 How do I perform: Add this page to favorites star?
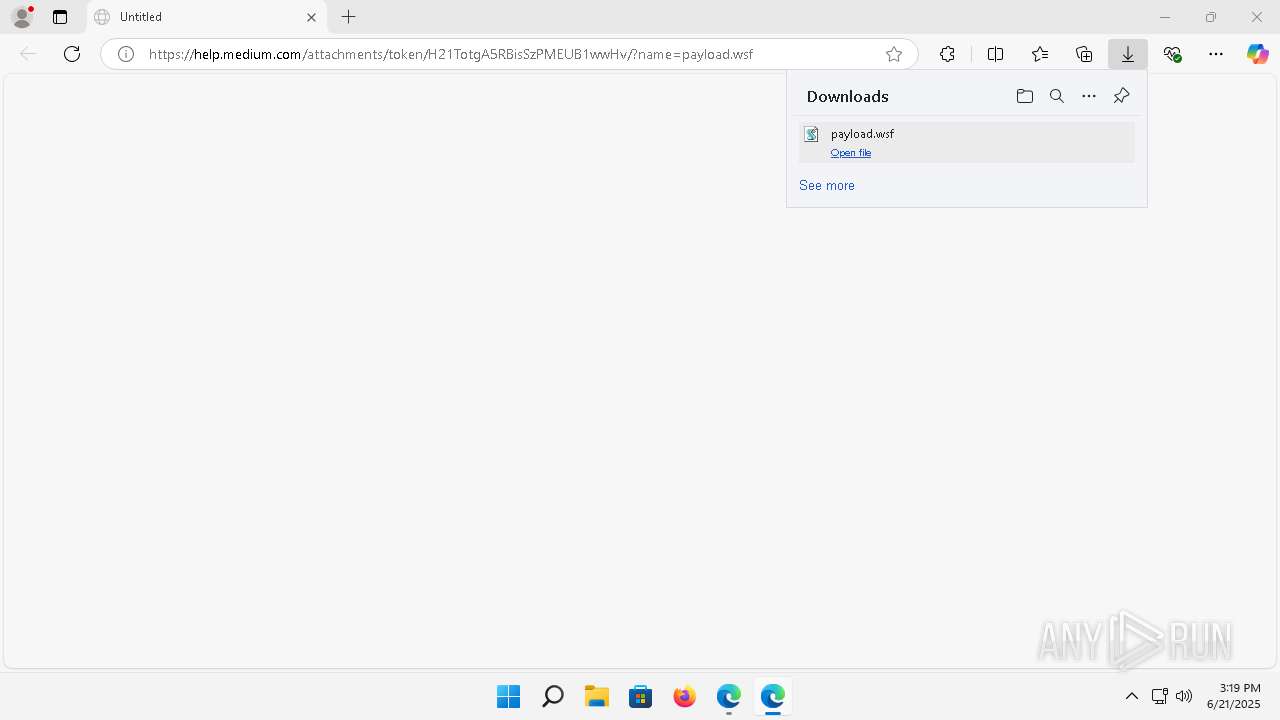(x=894, y=54)
